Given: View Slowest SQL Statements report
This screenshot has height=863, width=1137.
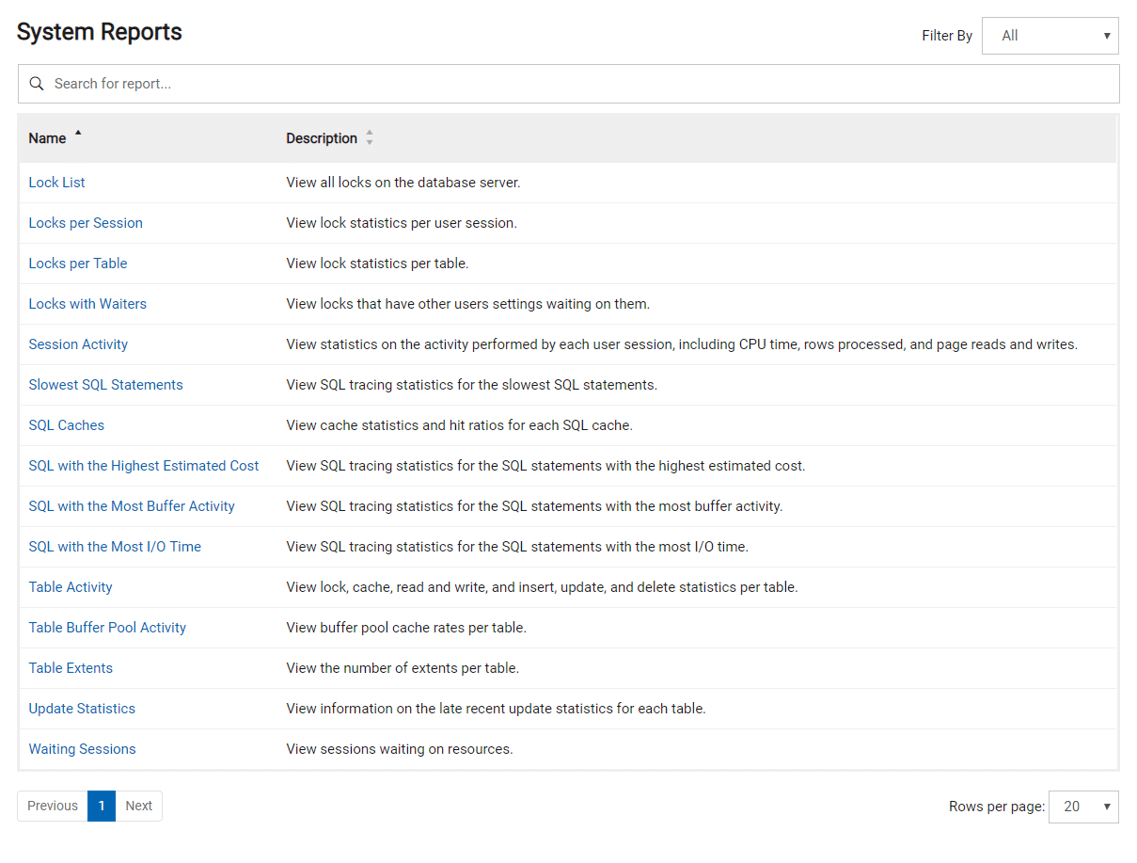Looking at the screenshot, I should 105,385.
